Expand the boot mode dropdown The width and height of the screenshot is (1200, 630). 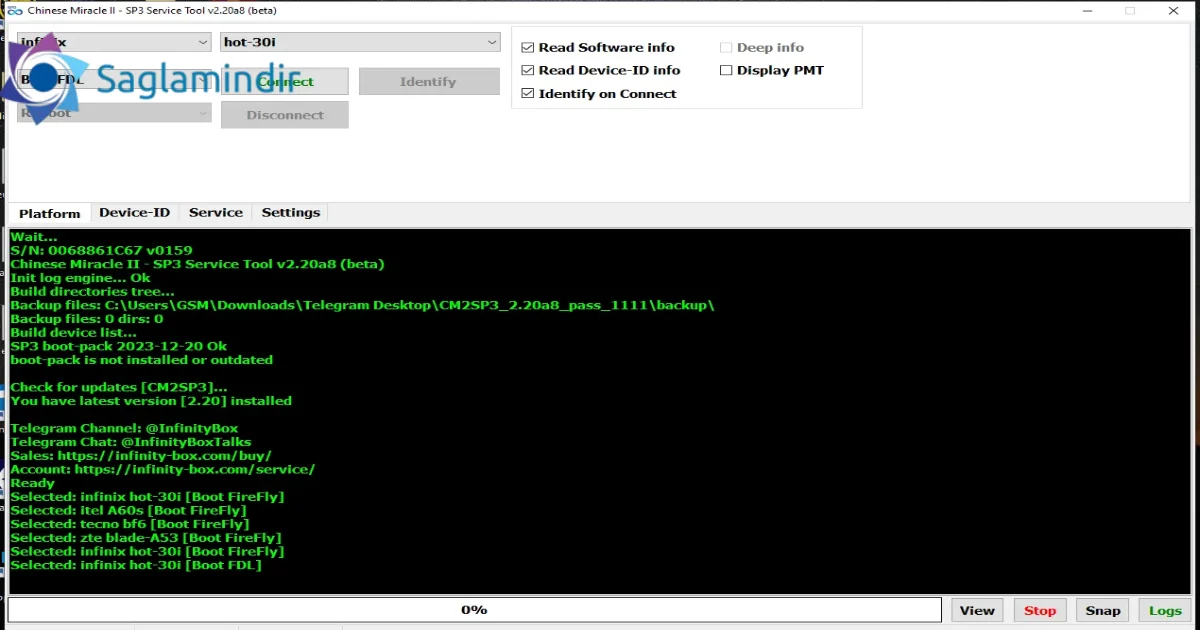point(114,79)
